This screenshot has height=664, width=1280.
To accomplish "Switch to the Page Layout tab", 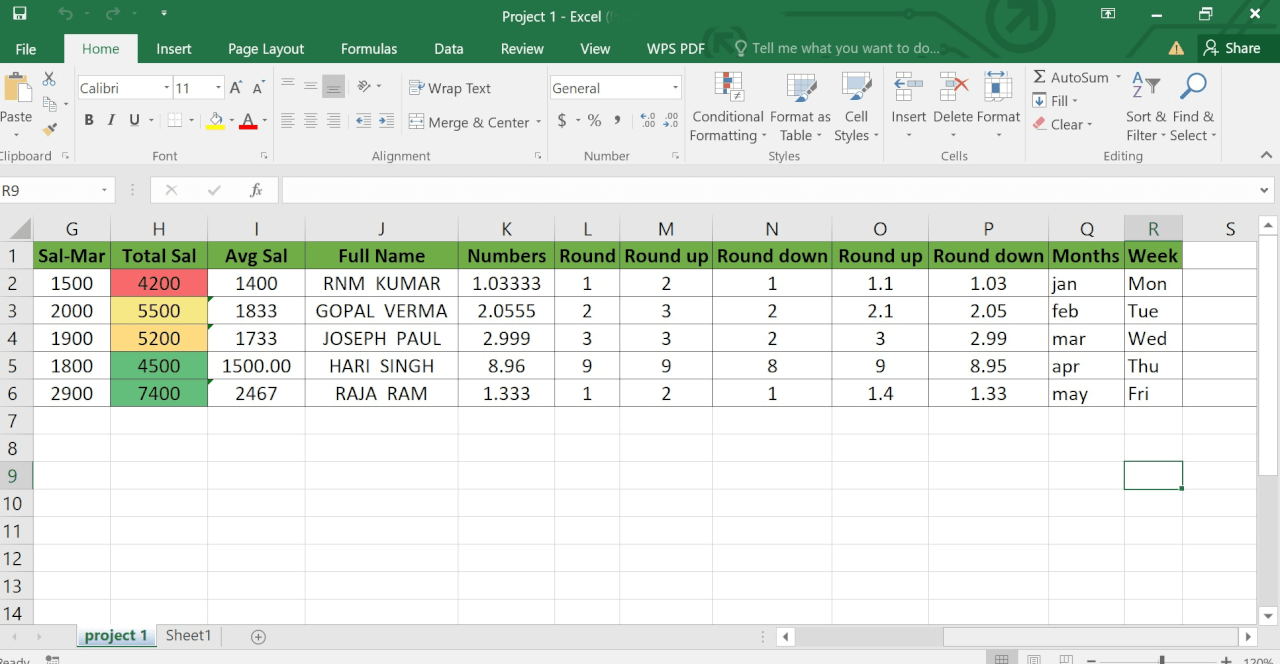I will point(266,48).
